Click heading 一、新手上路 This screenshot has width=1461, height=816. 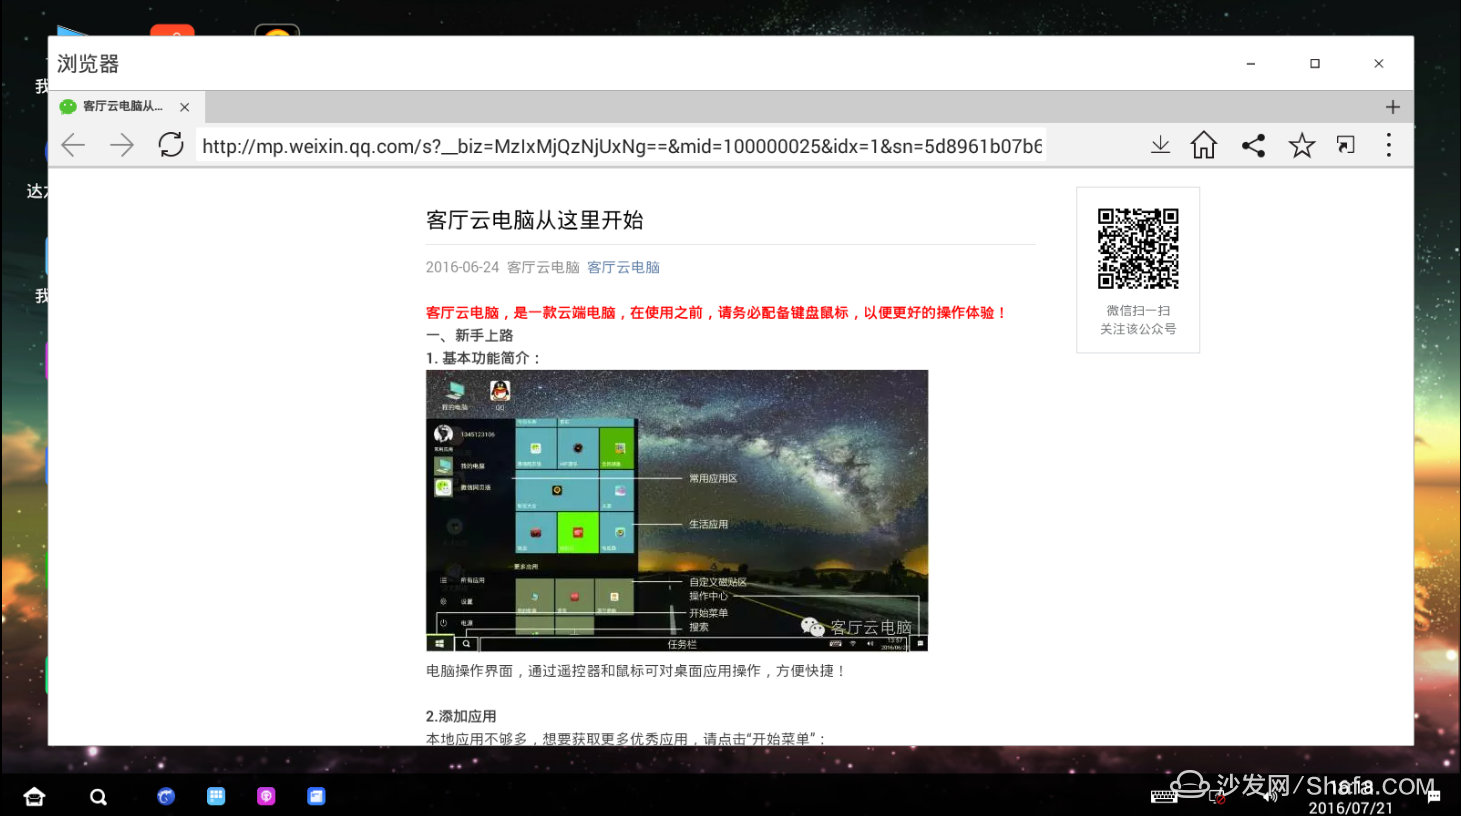469,335
